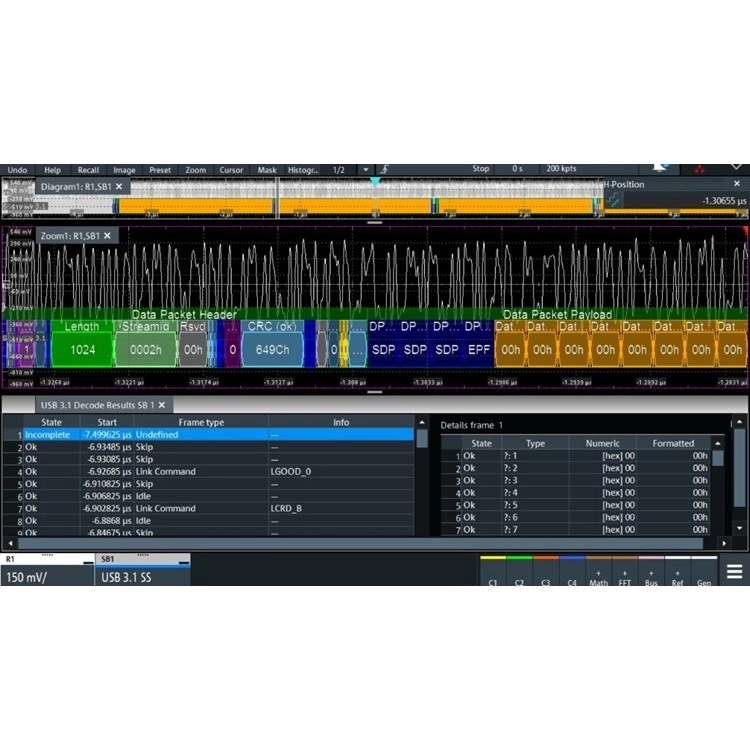Click the Stop acquisition status

pos(481,168)
